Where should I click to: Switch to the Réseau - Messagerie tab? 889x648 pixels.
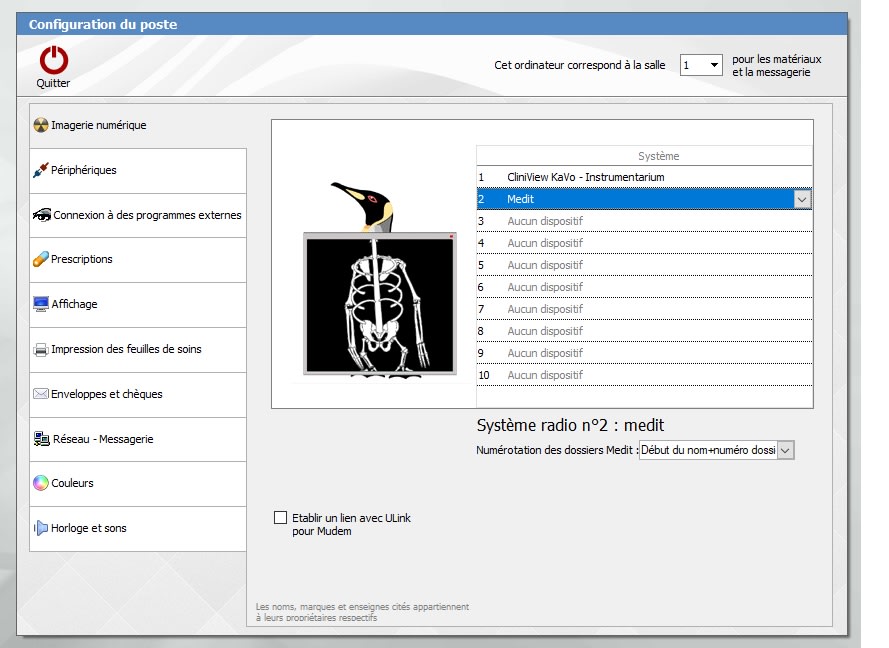[102, 439]
